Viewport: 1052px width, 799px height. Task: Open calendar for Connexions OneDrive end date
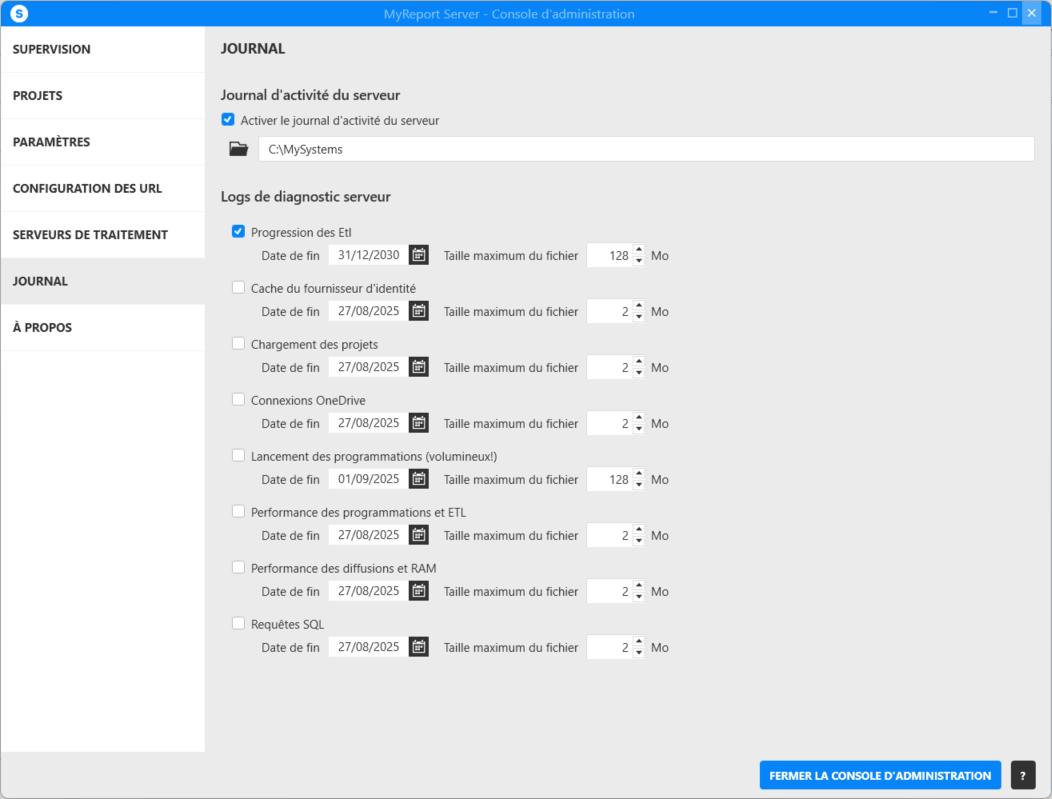point(419,423)
